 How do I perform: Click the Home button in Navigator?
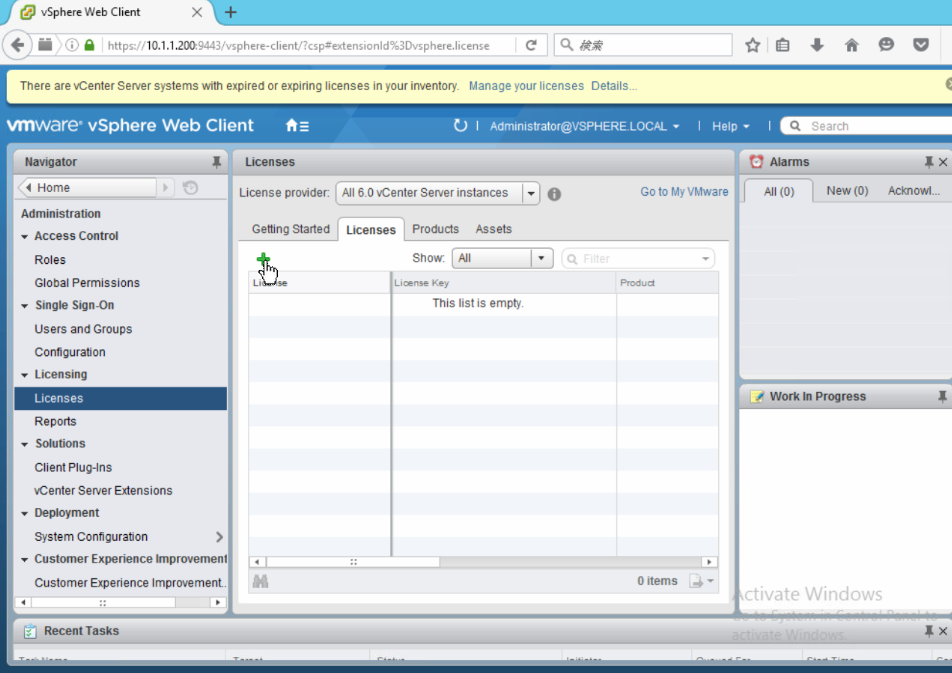click(87, 188)
